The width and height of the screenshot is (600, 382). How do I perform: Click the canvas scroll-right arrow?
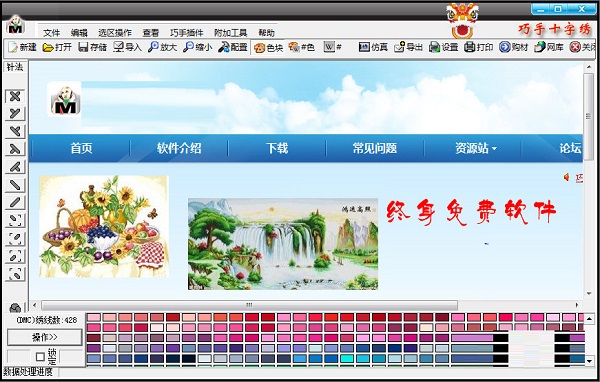click(x=577, y=305)
